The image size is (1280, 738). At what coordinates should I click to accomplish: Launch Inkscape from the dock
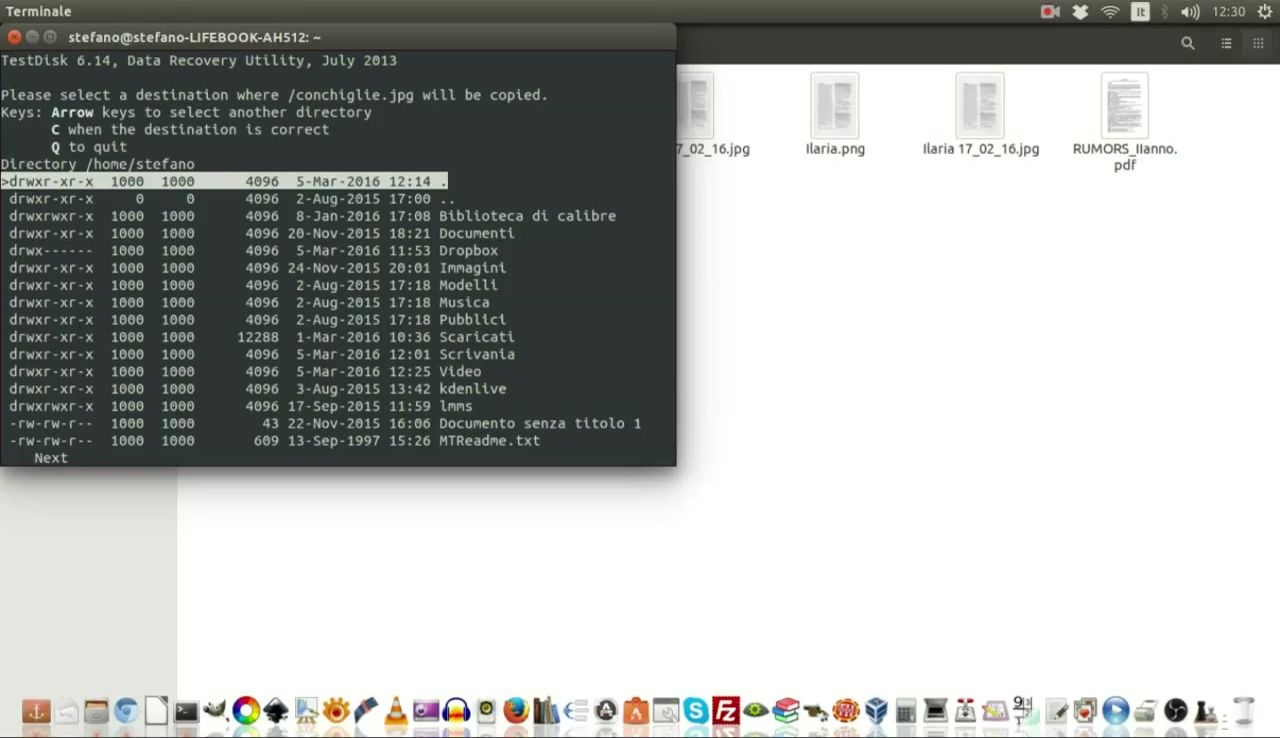click(x=276, y=711)
